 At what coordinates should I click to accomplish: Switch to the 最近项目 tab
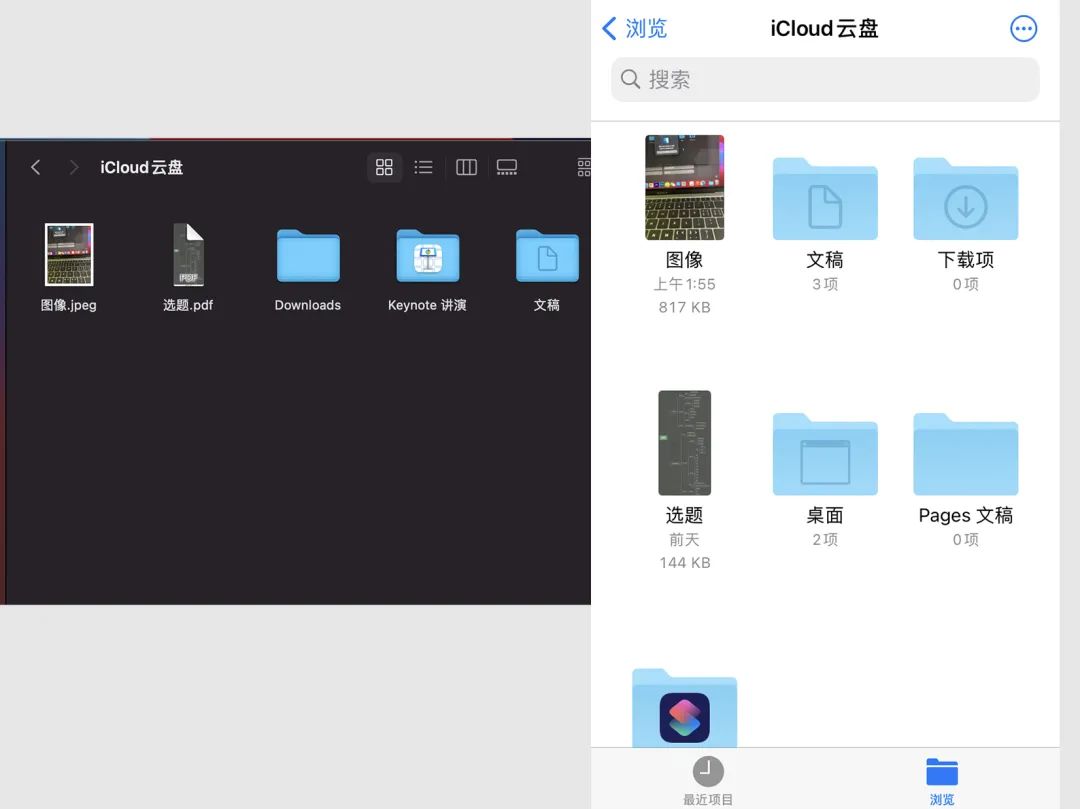pyautogui.click(x=708, y=778)
